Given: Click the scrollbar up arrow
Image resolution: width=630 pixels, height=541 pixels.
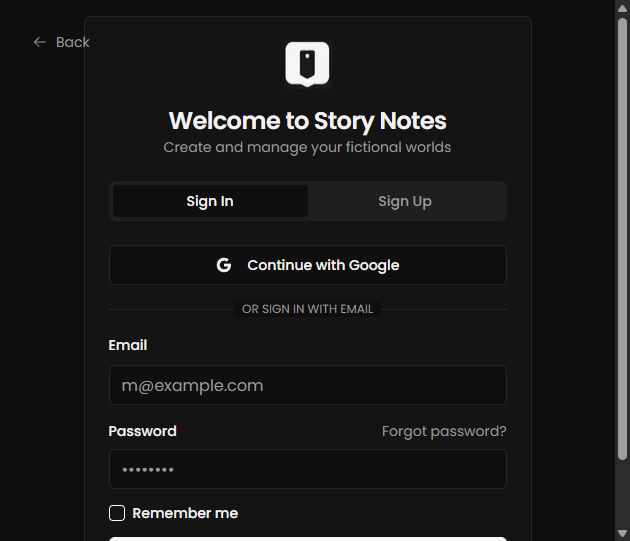Looking at the screenshot, I should point(622,9).
